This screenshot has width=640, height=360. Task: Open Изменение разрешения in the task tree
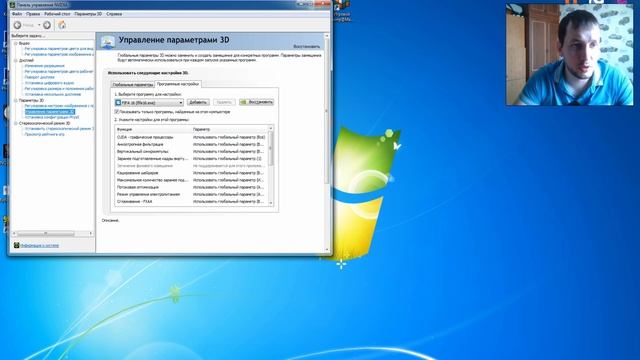44,66
